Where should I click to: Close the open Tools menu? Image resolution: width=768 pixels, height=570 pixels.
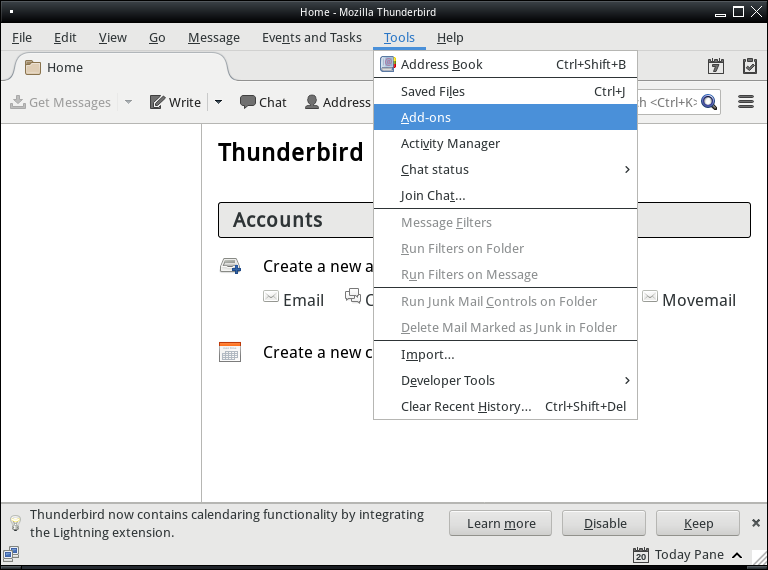(x=399, y=38)
